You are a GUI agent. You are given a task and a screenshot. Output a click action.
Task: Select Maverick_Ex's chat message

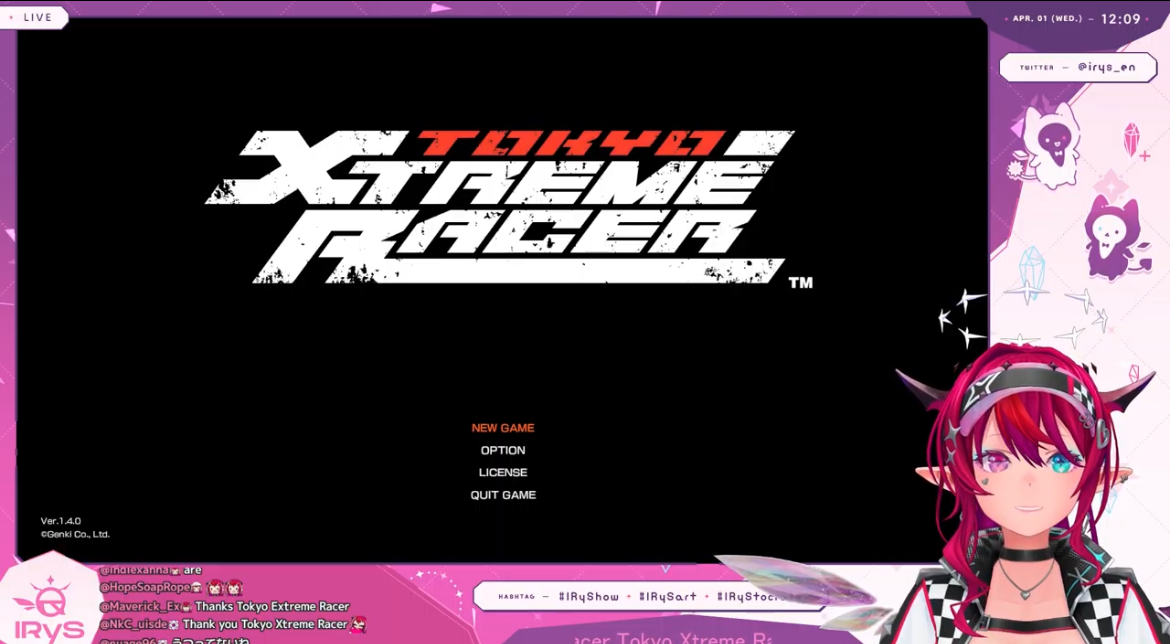point(224,606)
